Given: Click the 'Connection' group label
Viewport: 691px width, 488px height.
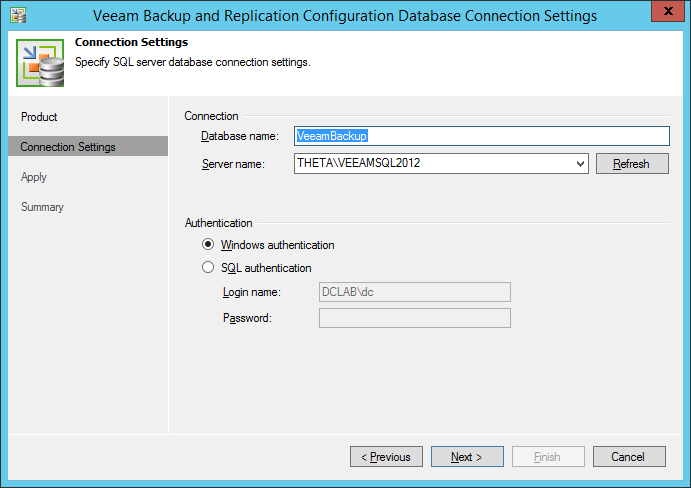Looking at the screenshot, I should [x=211, y=116].
